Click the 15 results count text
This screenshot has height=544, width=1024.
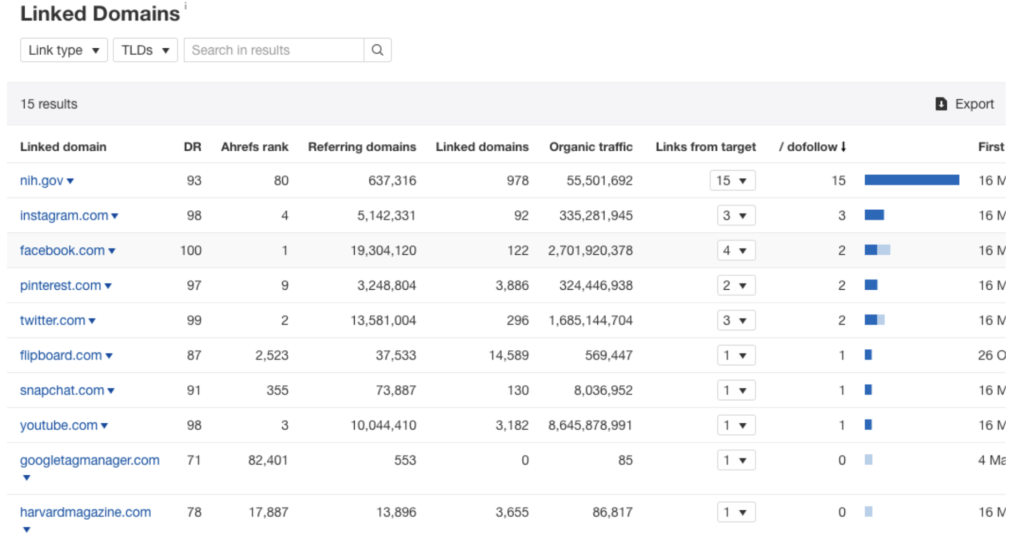pyautogui.click(x=49, y=104)
